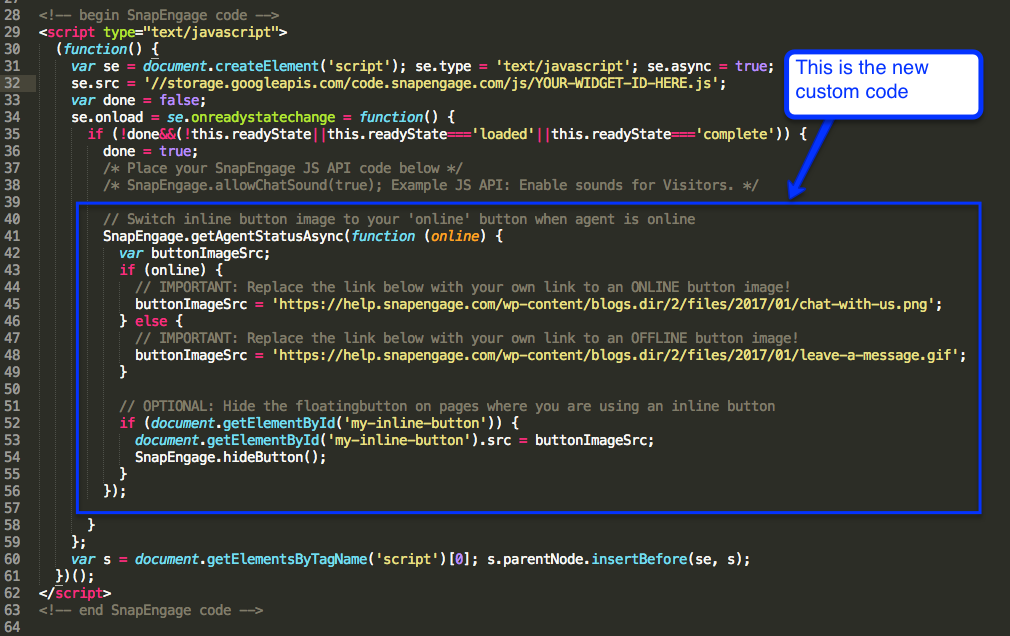
Task: Click the online parameter on line 41
Action: point(456,235)
